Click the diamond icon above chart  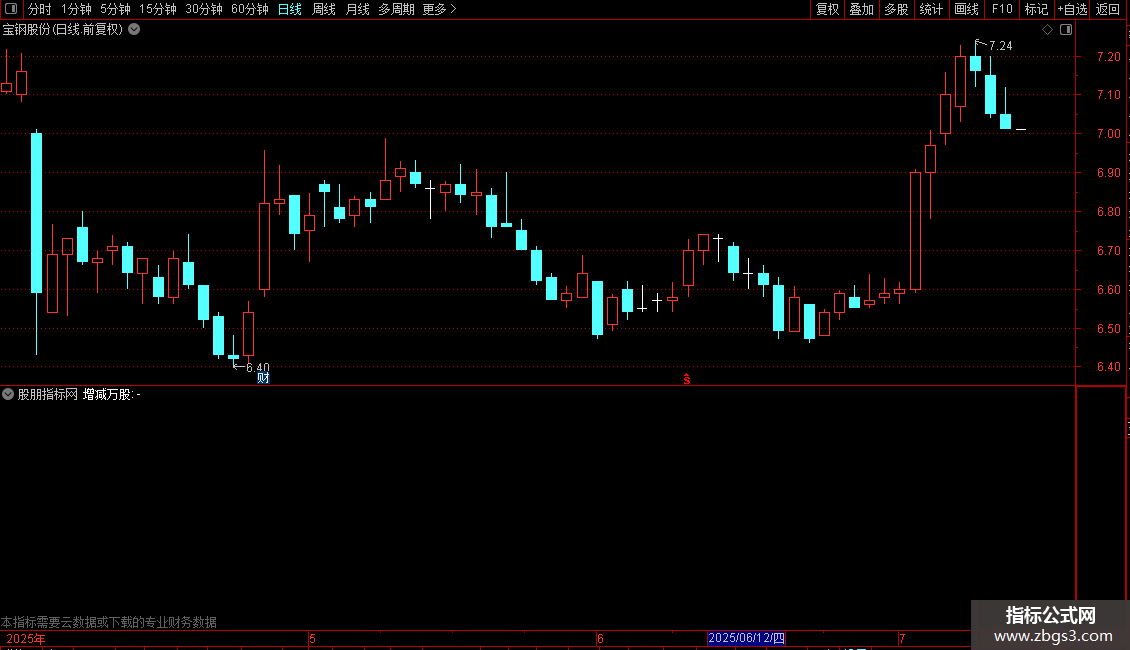coord(1048,30)
